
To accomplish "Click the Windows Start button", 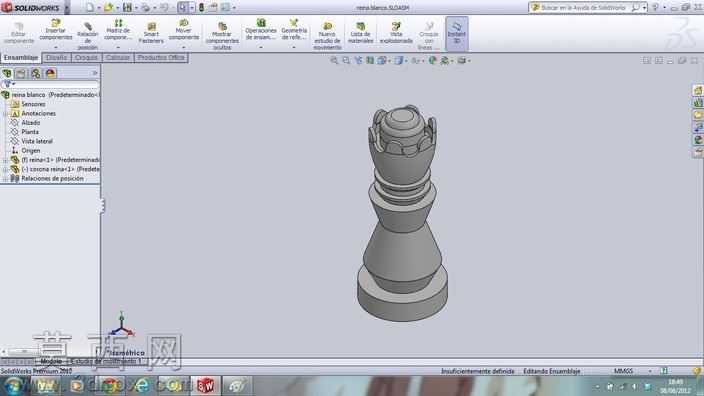I will (x=13, y=386).
